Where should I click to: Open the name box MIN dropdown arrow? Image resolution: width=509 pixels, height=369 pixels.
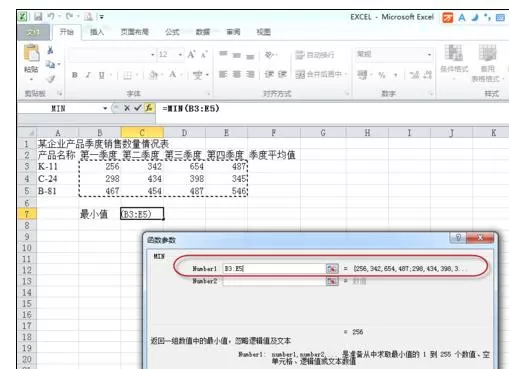(x=105, y=108)
